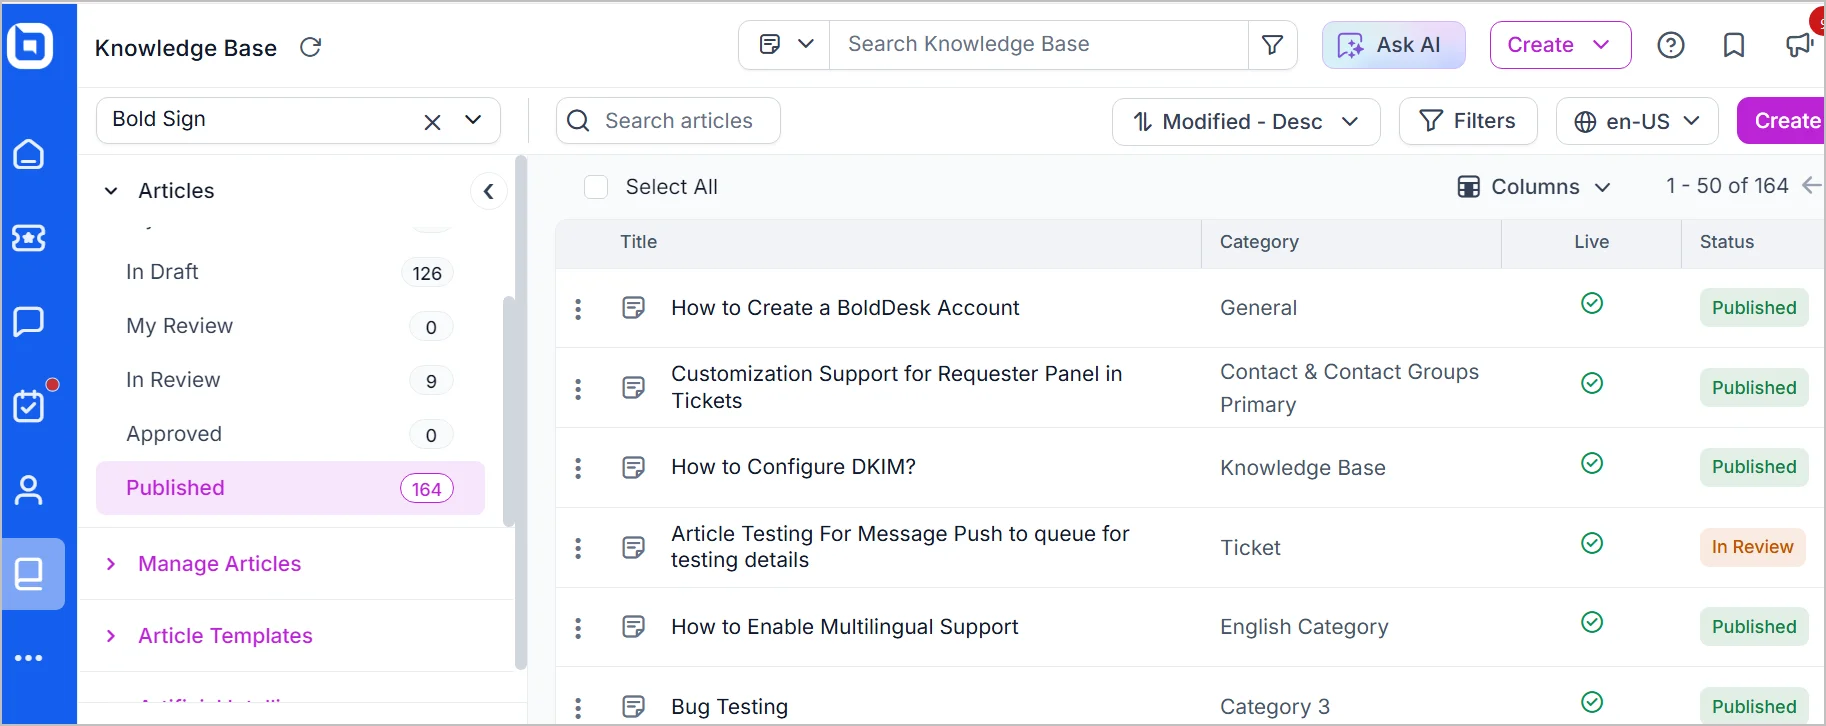1826x726 pixels.
Task: Click the Ask AI button
Action: tap(1393, 45)
